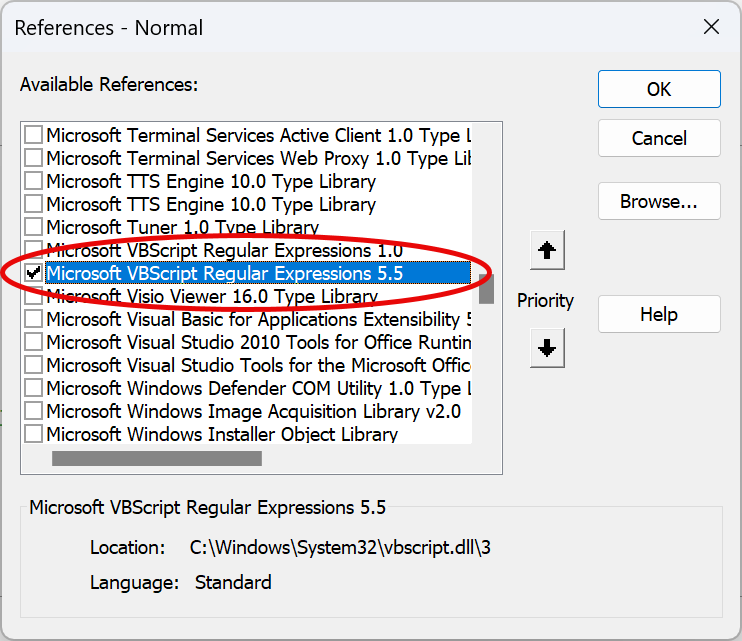Click the horizontal scrollbar thumb below the list
The height and width of the screenshot is (641, 742).
[x=157, y=458]
